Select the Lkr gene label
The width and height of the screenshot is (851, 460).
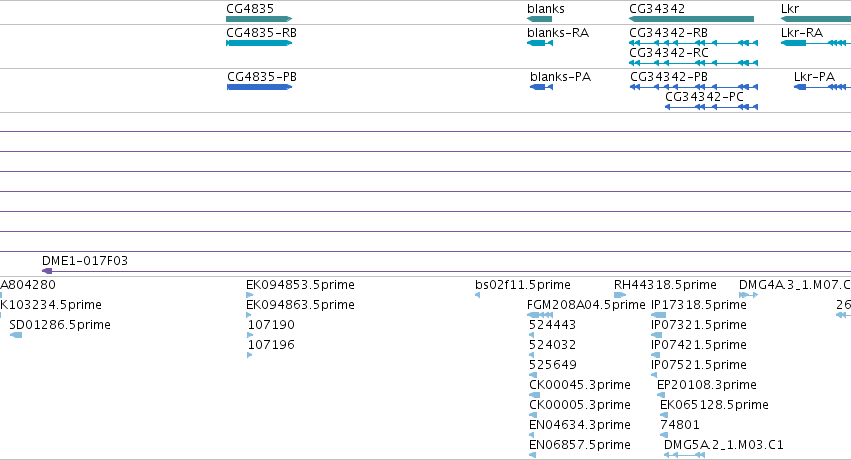click(790, 9)
